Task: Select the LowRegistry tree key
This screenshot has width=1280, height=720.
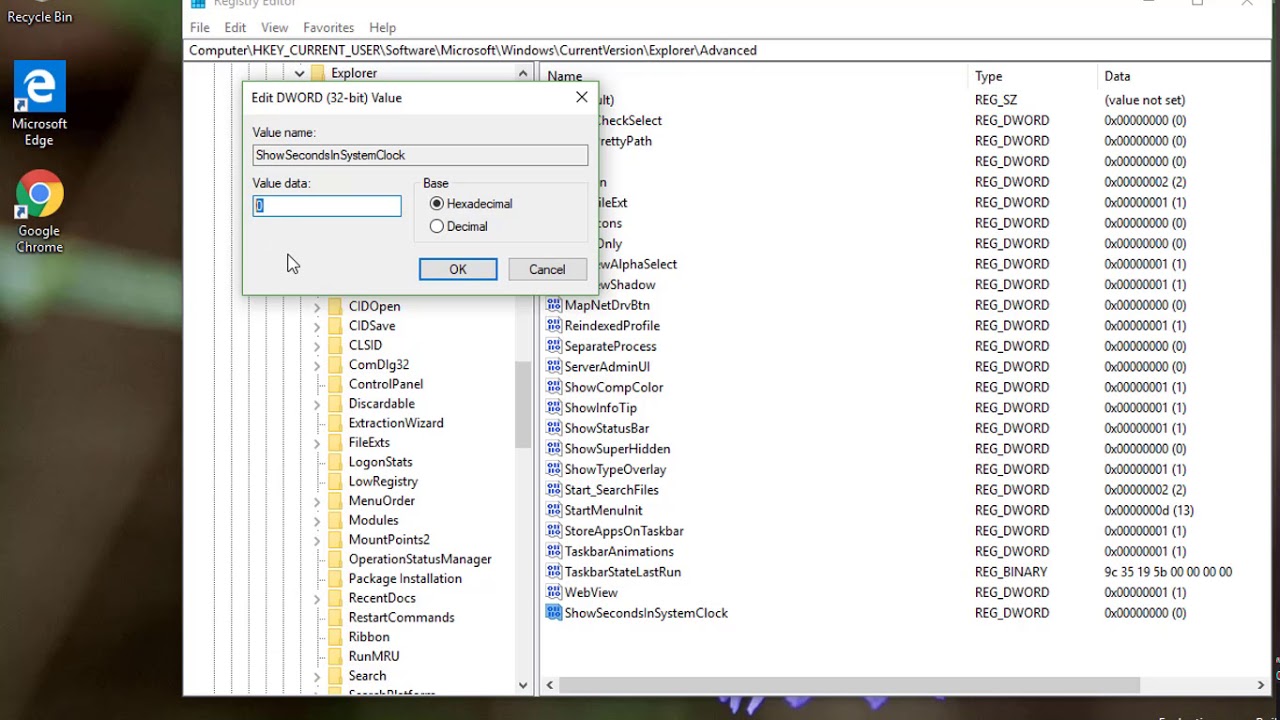Action: [383, 482]
